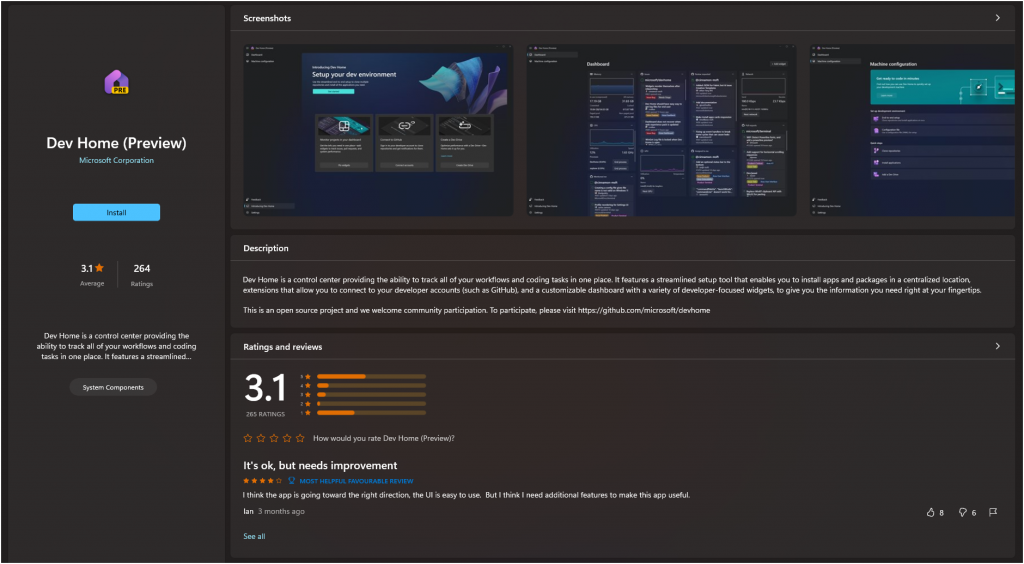
Task: Report the review using the flag icon
Action: point(993,512)
